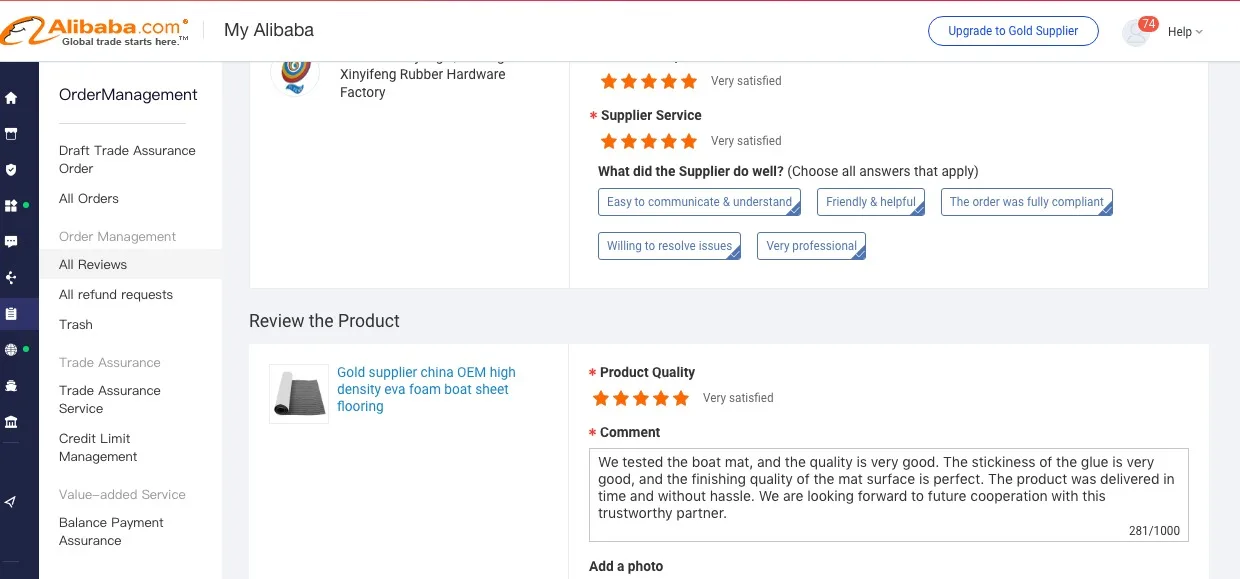Image resolution: width=1240 pixels, height=579 pixels.
Task: Click the shield checkmark sidebar icon
Action: click(x=11, y=170)
